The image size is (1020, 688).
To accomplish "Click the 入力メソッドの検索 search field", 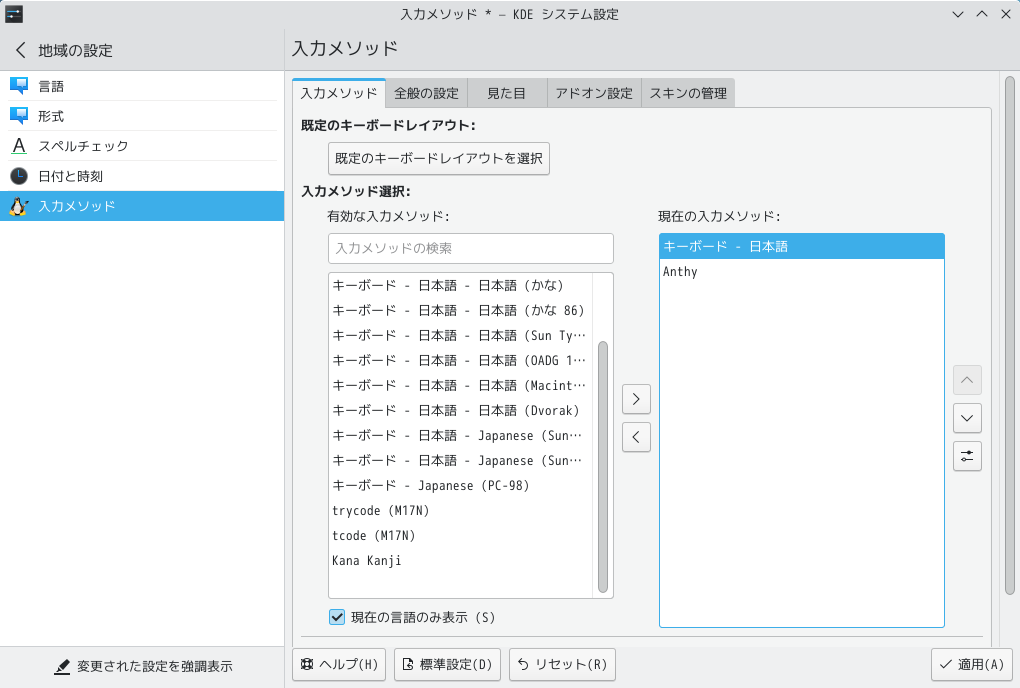I will coord(470,248).
